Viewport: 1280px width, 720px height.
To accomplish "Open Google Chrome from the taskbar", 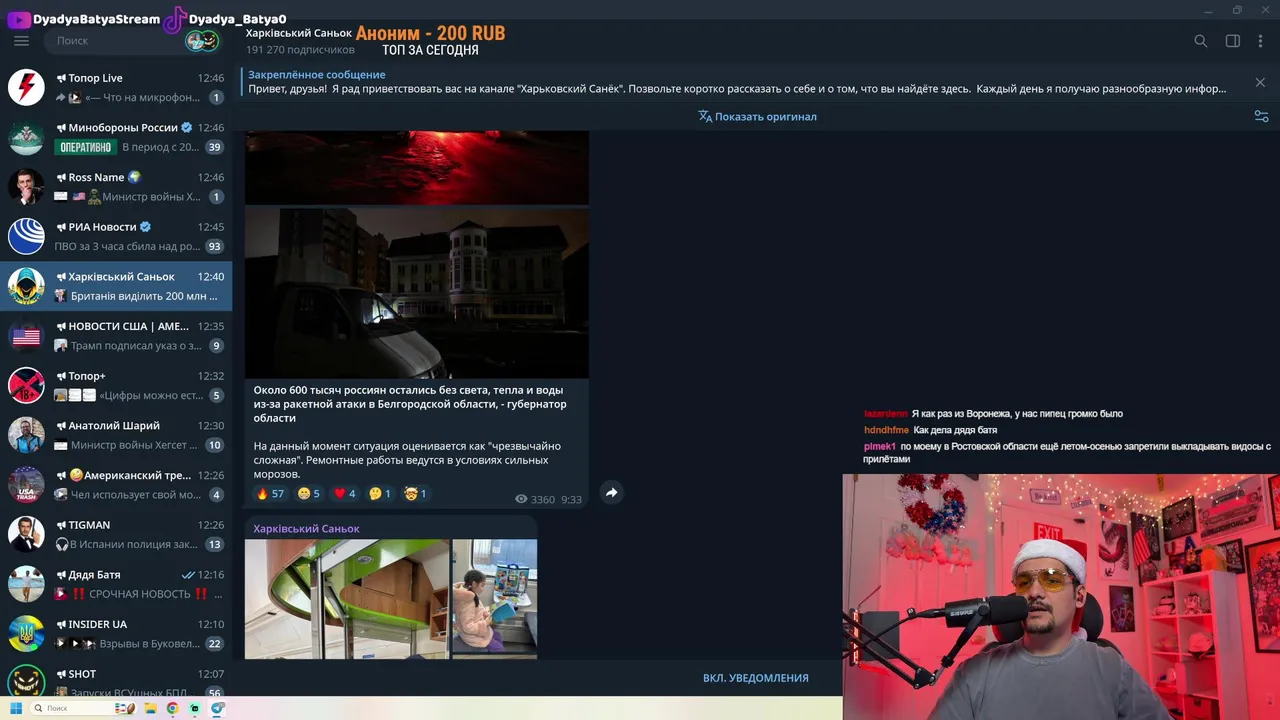I will tap(172, 708).
